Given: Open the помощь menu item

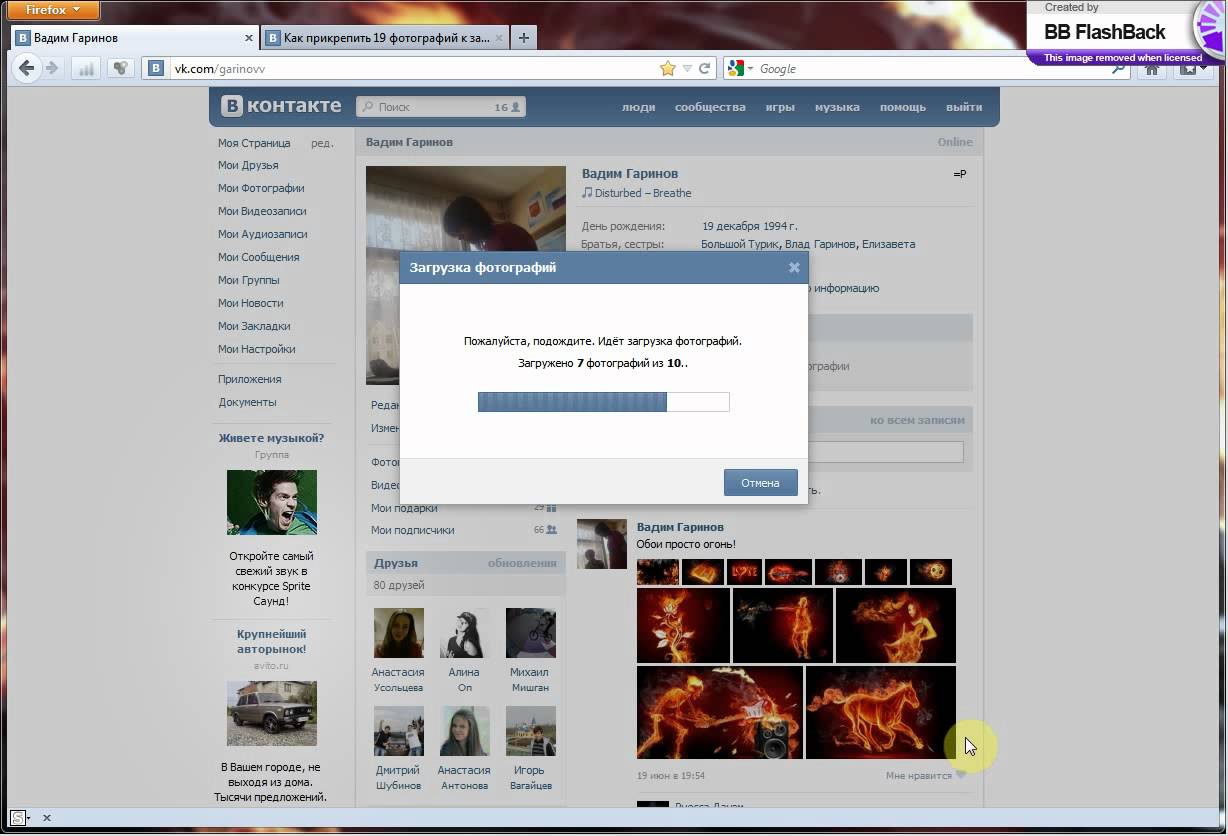Looking at the screenshot, I should pyautogui.click(x=903, y=107).
